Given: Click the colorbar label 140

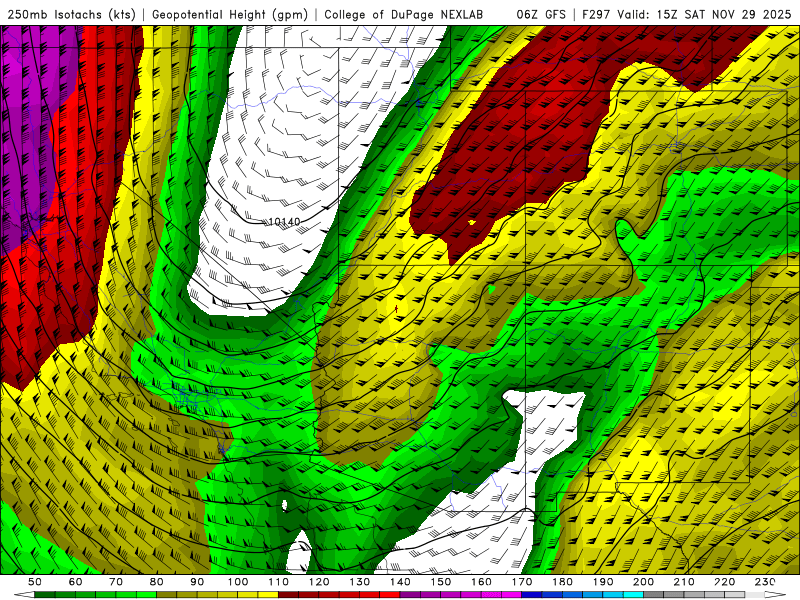Looking at the screenshot, I should coord(400,582).
